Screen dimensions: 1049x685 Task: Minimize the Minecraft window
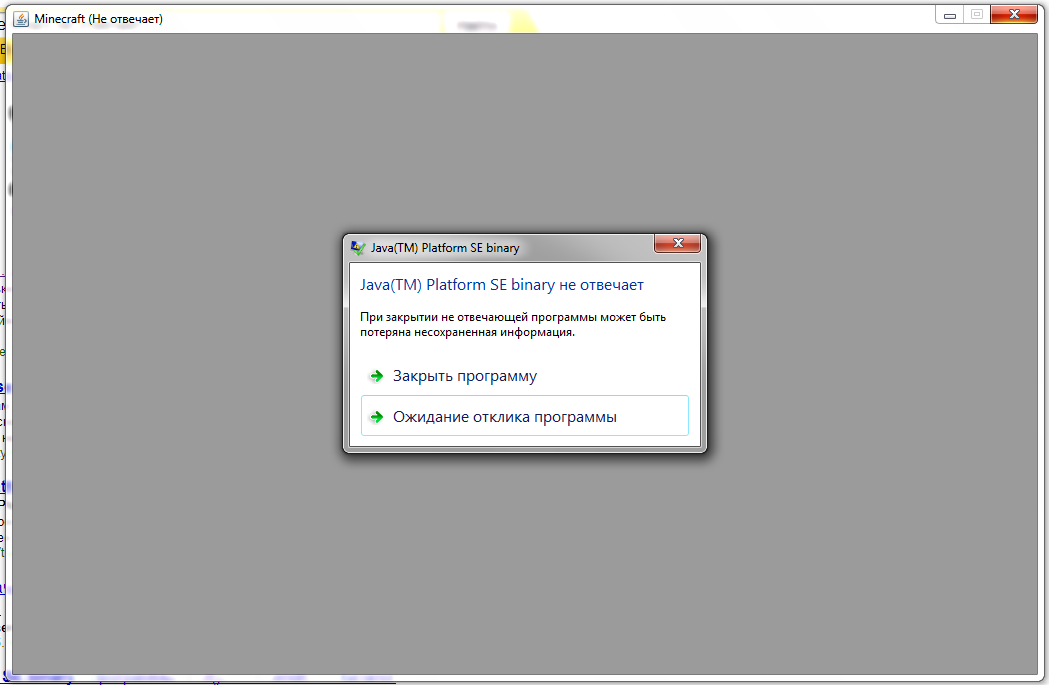949,15
